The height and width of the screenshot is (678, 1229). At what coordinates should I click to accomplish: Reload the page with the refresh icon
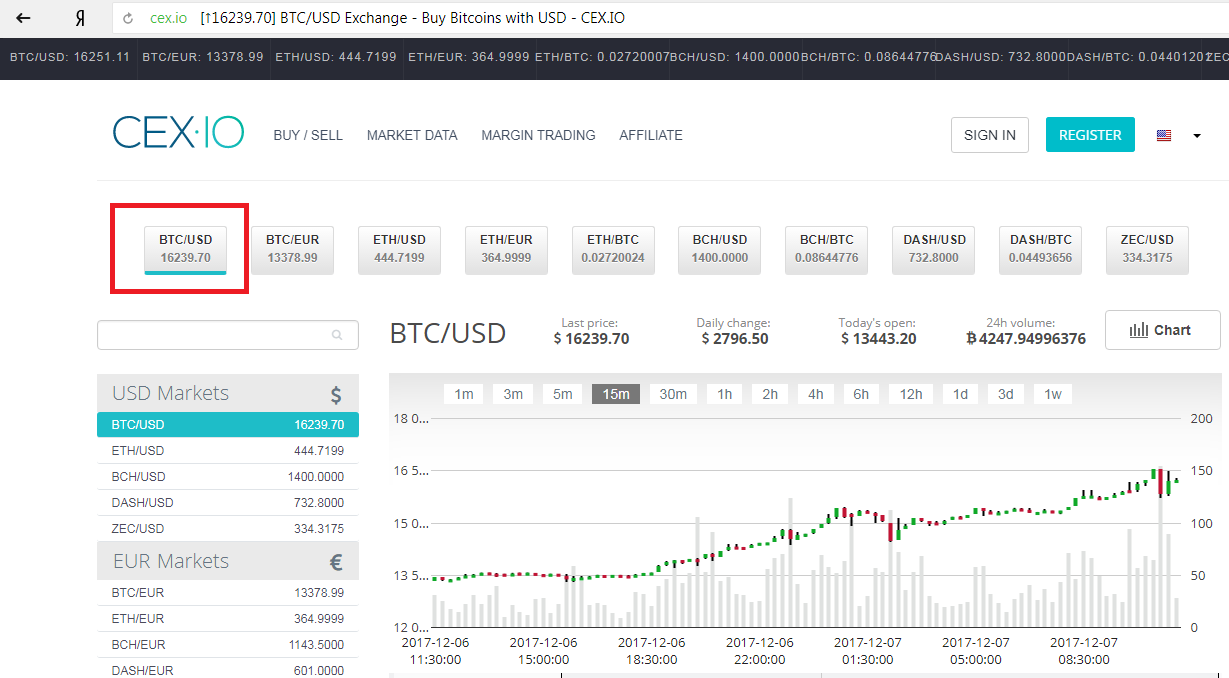129,18
